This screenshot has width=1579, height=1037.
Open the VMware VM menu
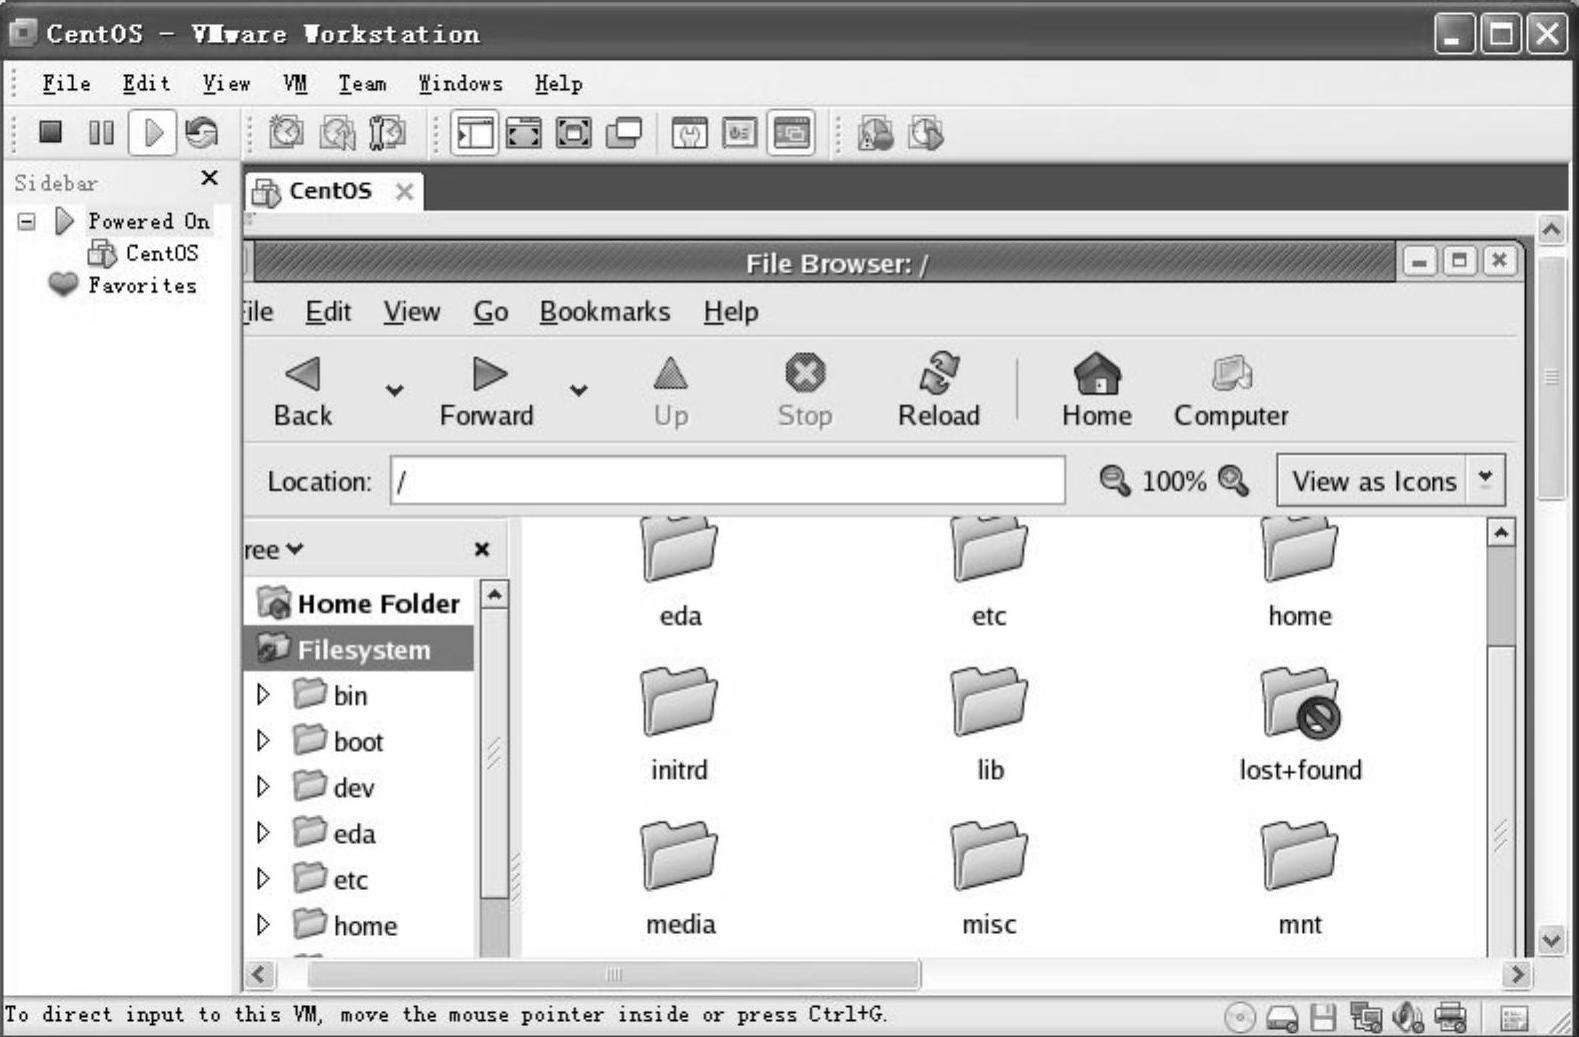[x=295, y=84]
